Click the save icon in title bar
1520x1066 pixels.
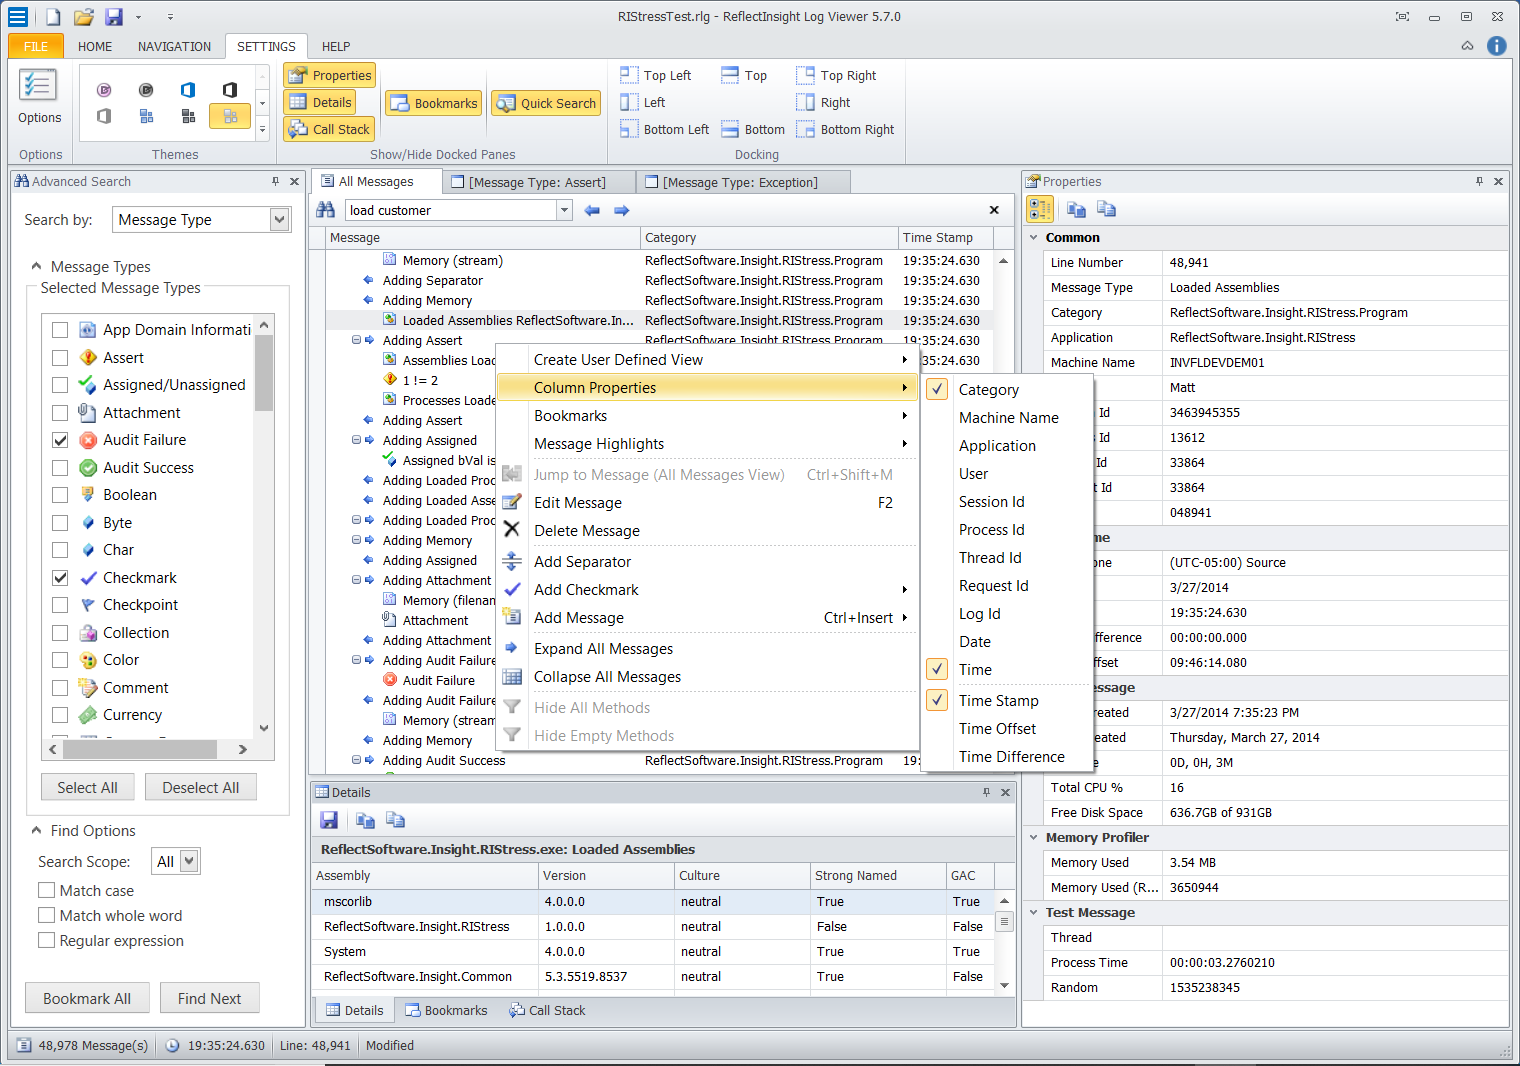(x=114, y=16)
